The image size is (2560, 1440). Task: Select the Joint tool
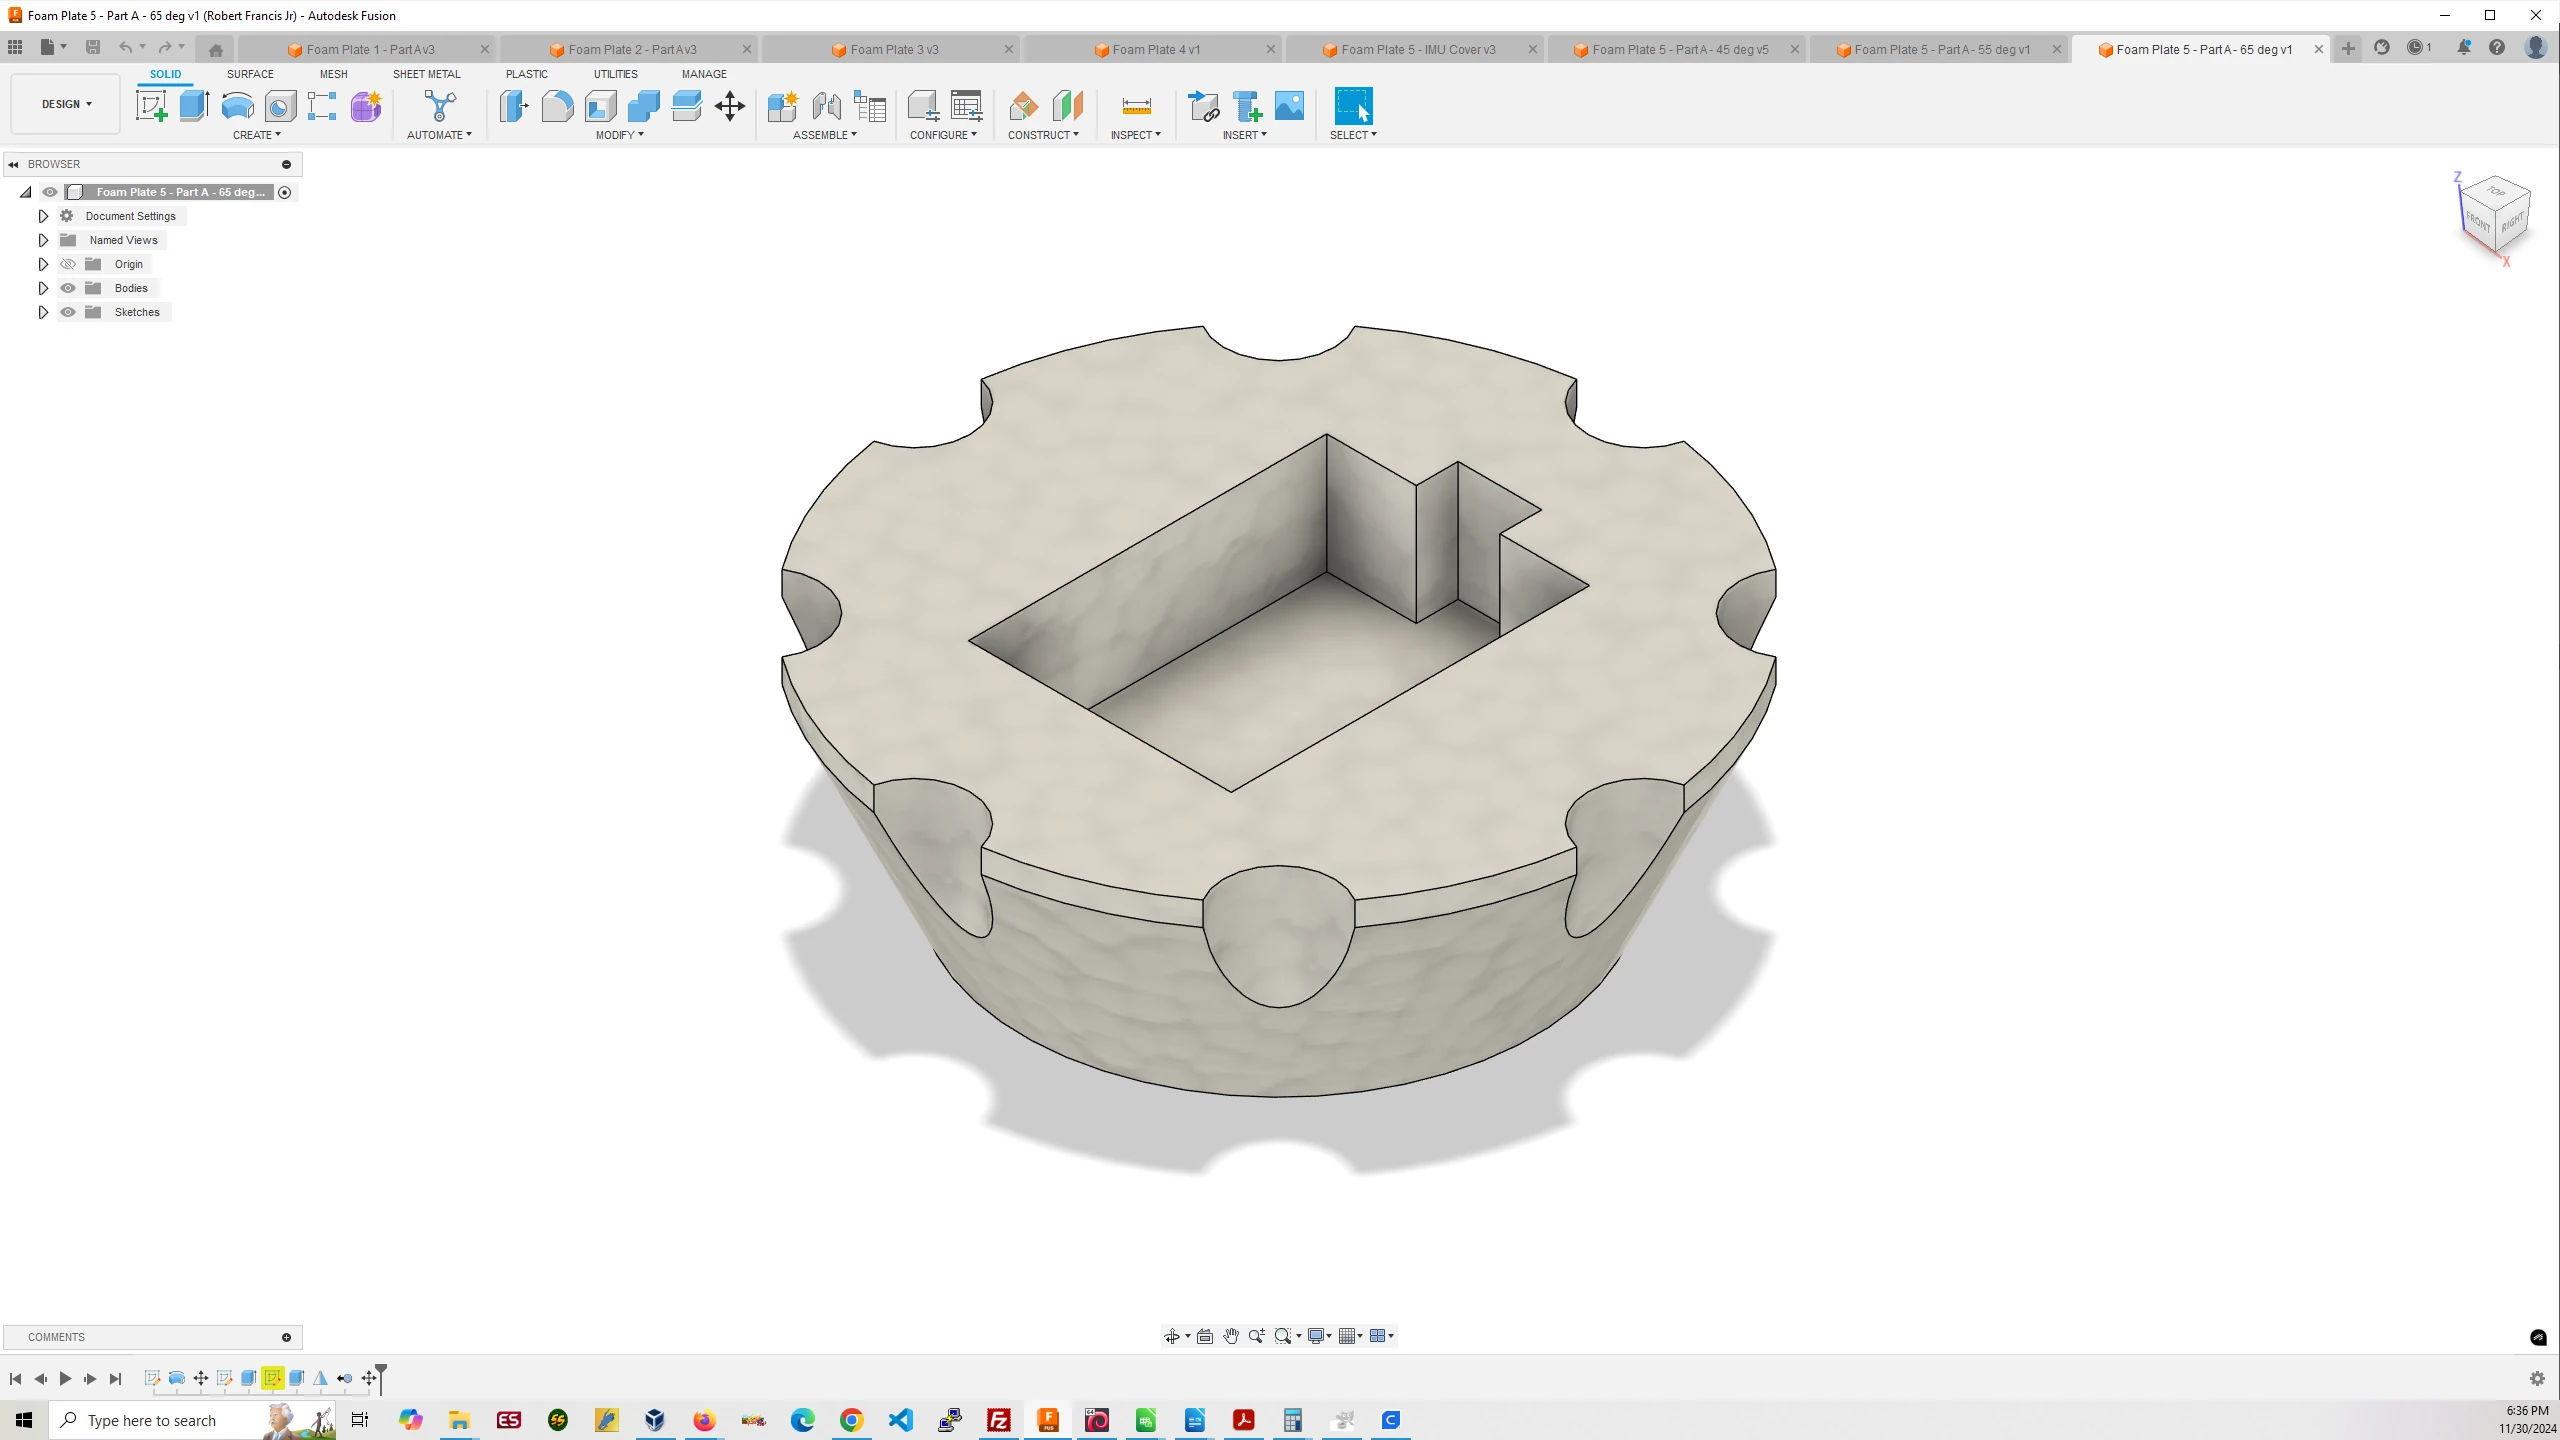[826, 106]
